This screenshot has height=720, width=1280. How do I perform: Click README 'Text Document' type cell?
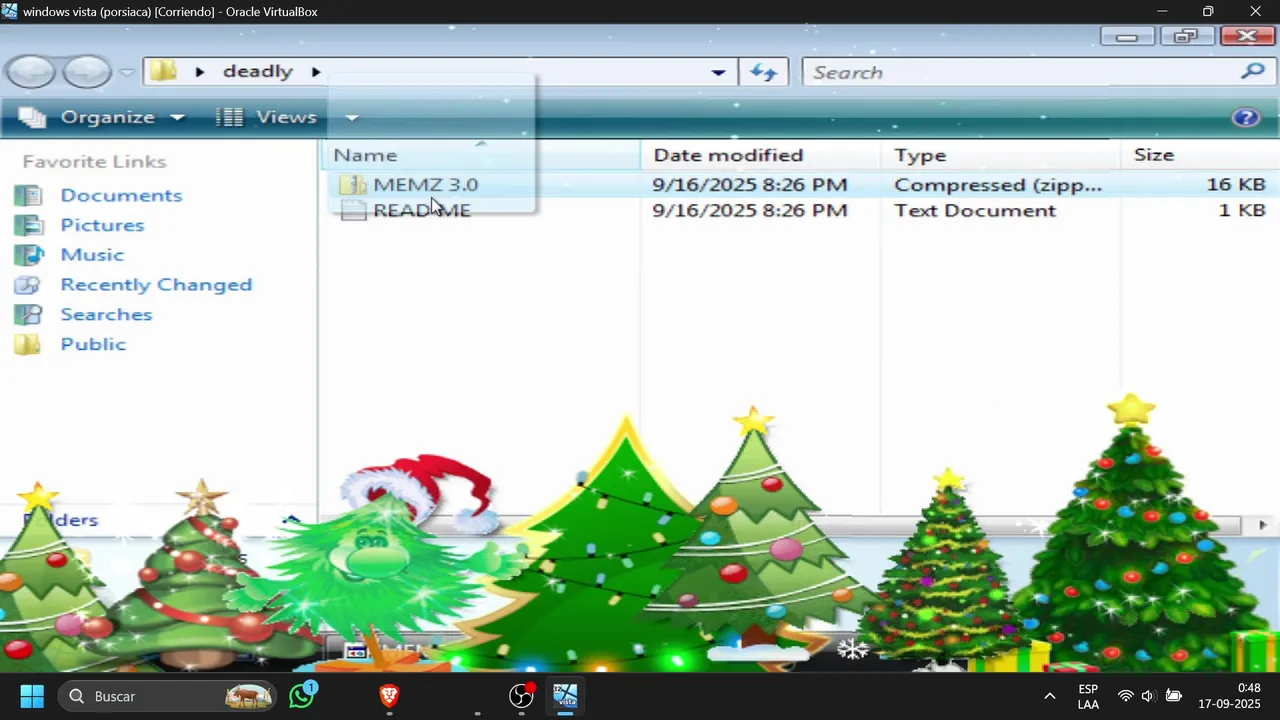point(975,211)
